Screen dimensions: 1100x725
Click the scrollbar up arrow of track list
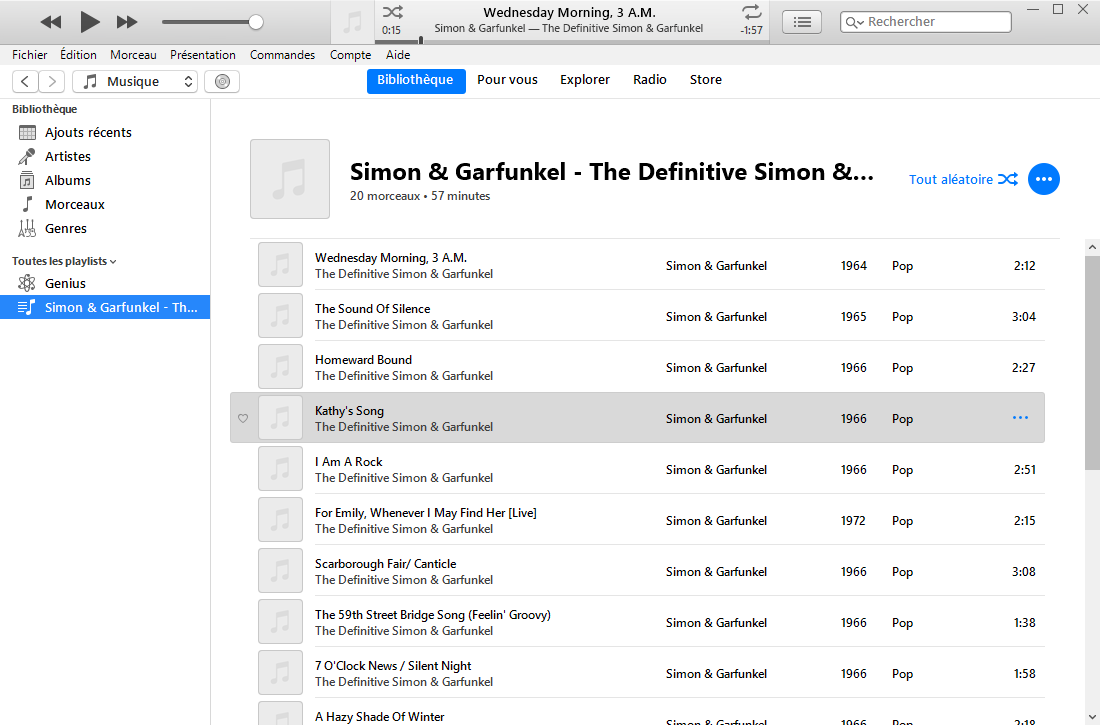(x=1092, y=247)
